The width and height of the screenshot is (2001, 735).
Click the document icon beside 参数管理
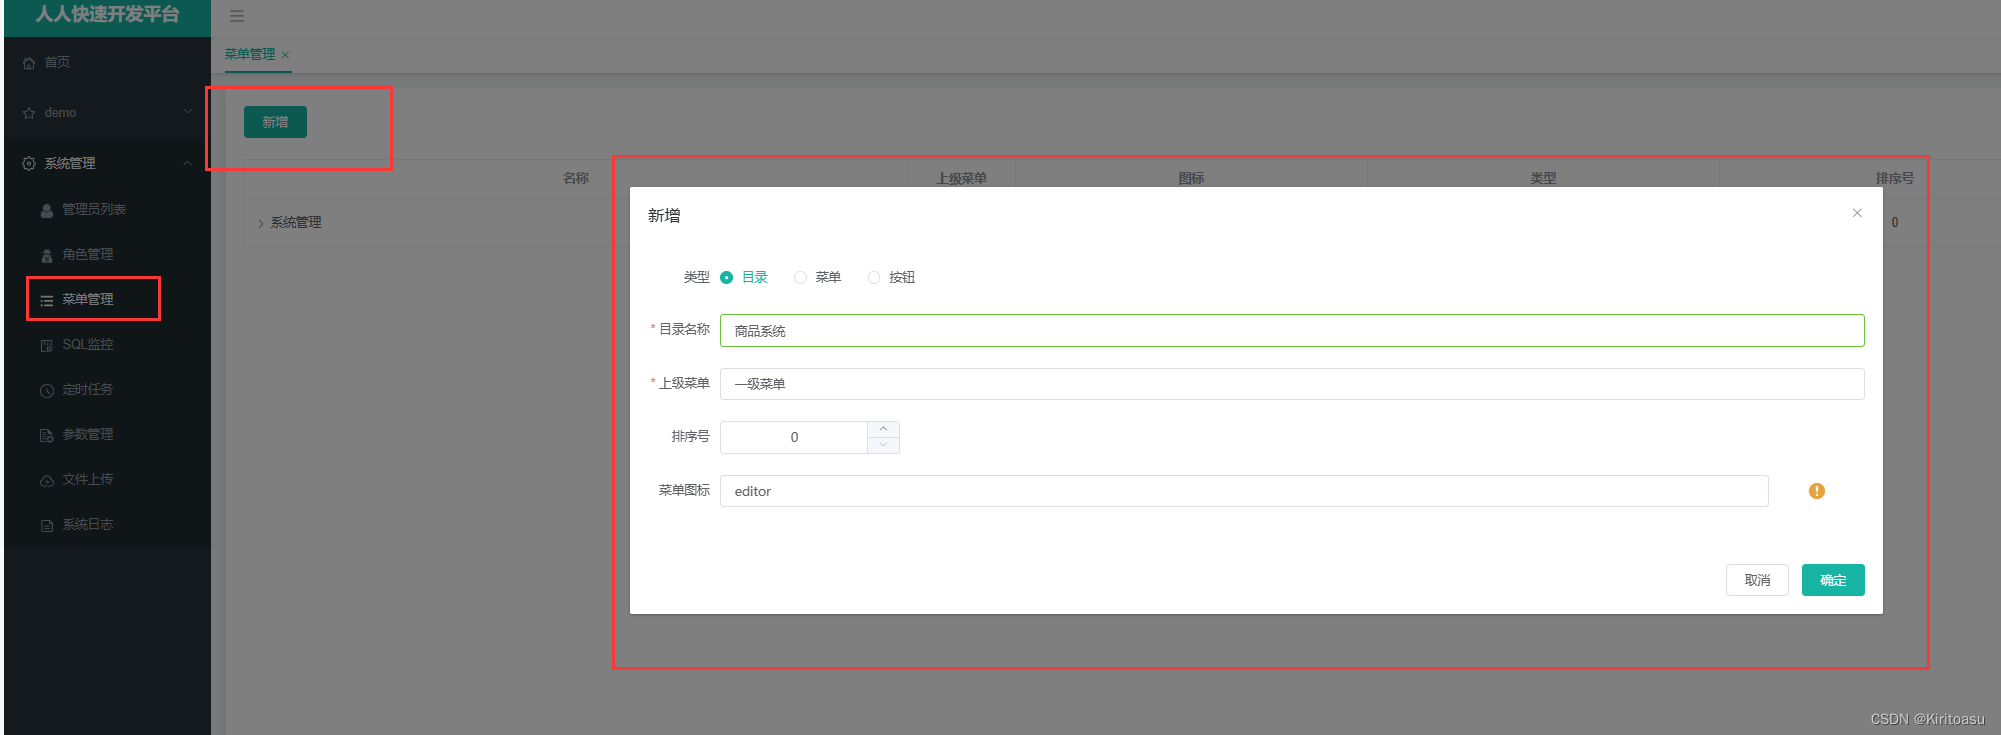click(x=47, y=435)
